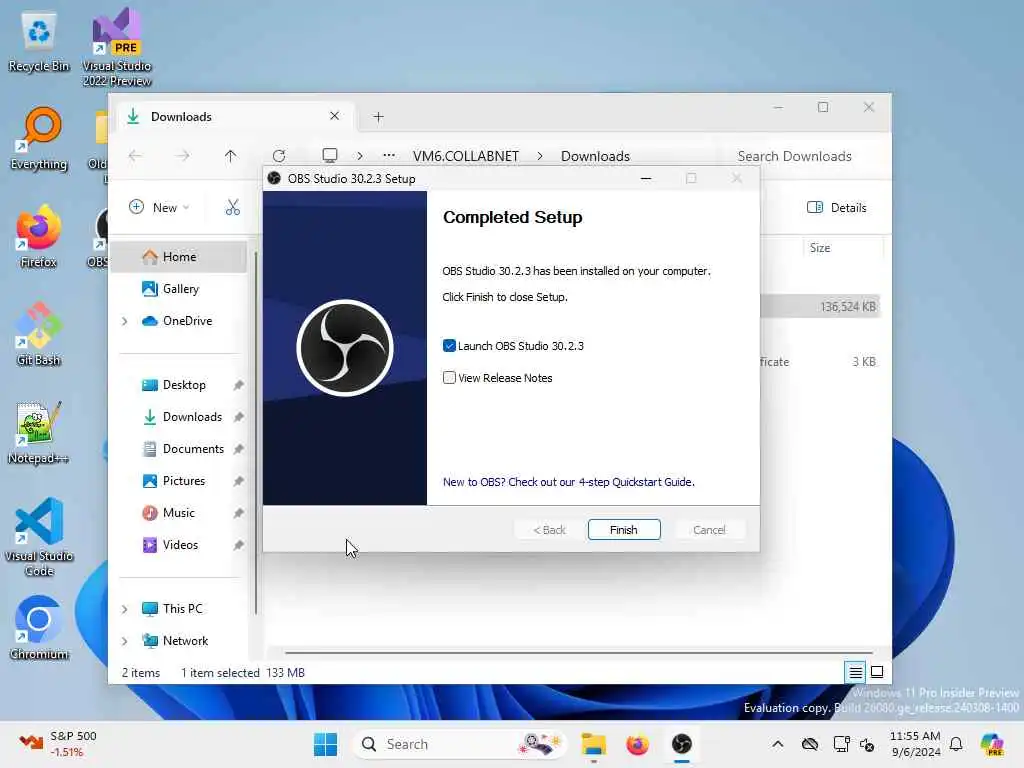Select OneDrive in the navigation pane
1024x768 pixels.
coord(187,321)
